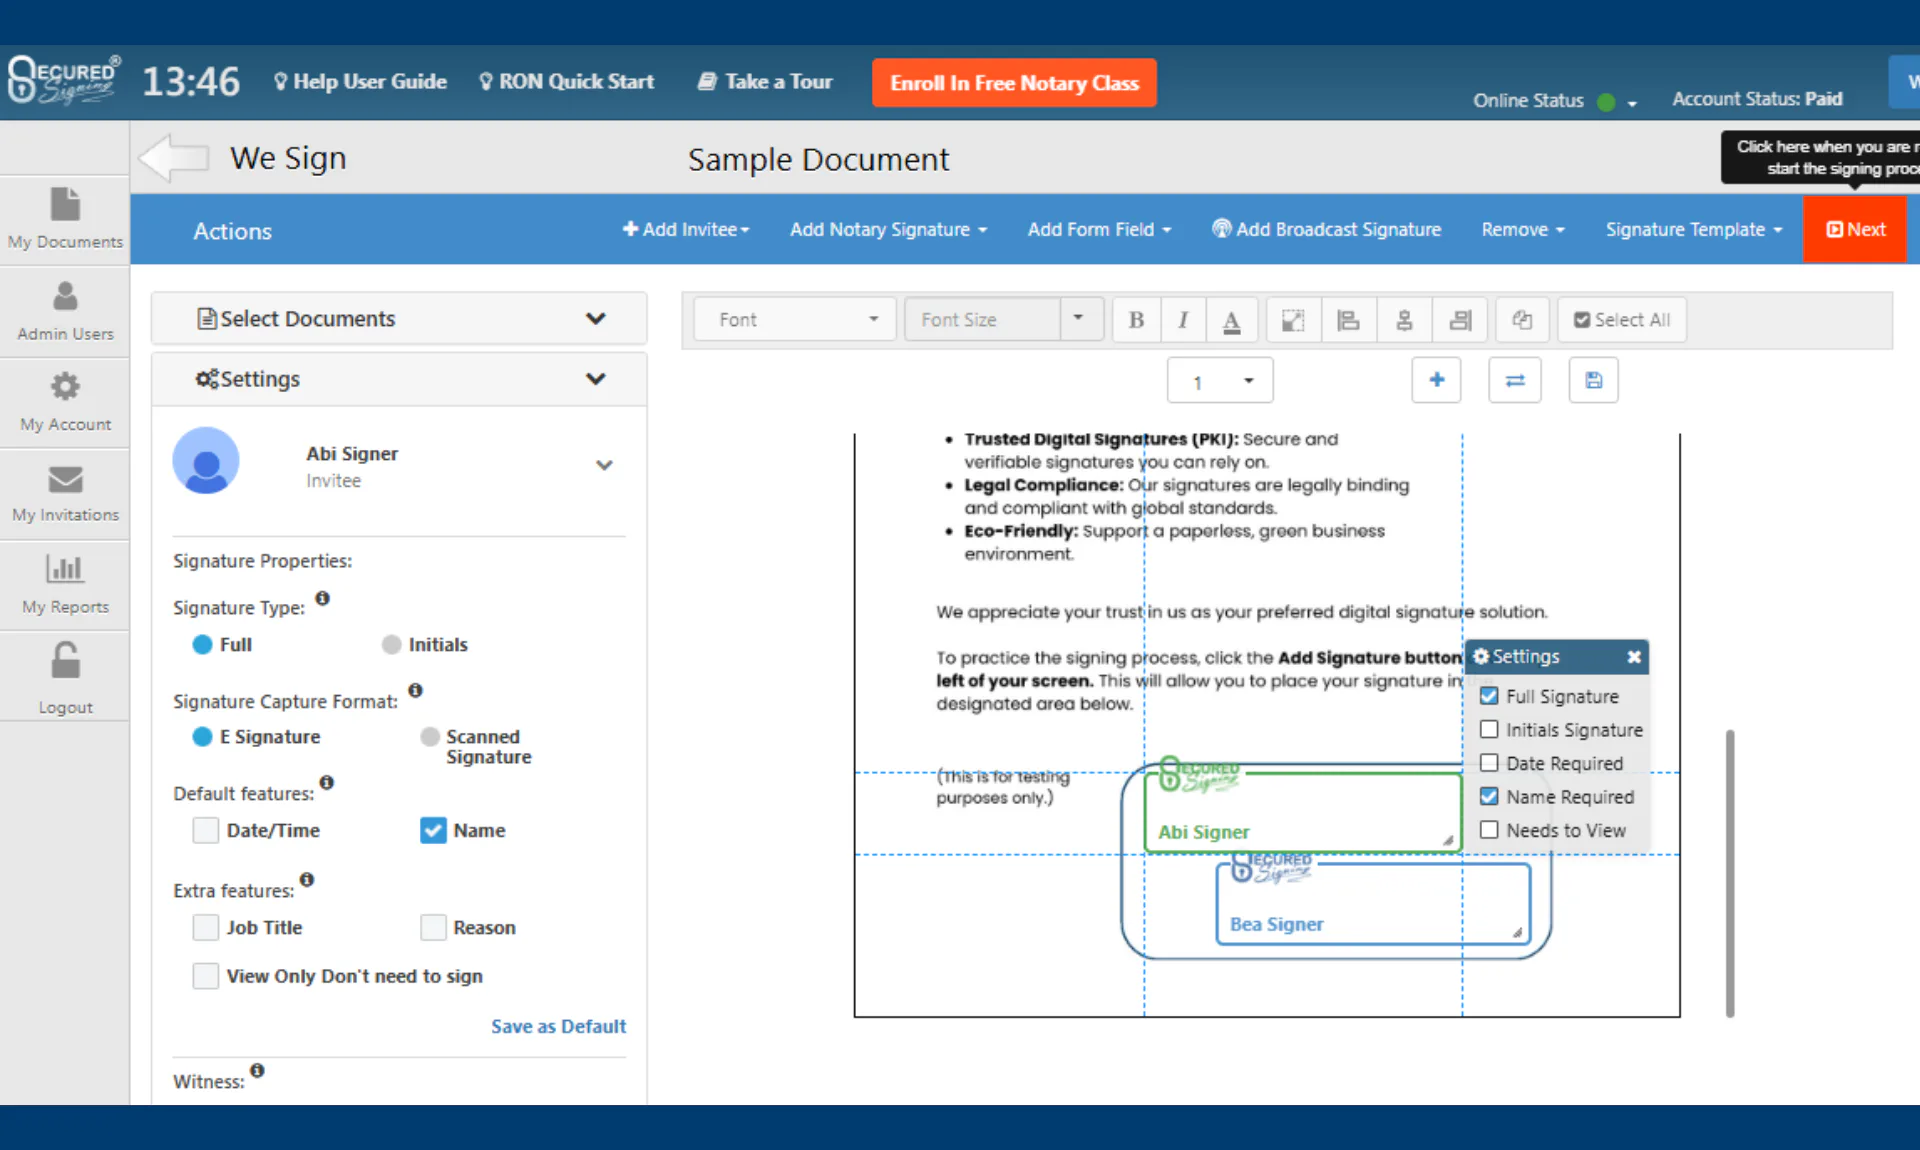
Task: Click the resize signature box icon
Action: coord(1293,320)
